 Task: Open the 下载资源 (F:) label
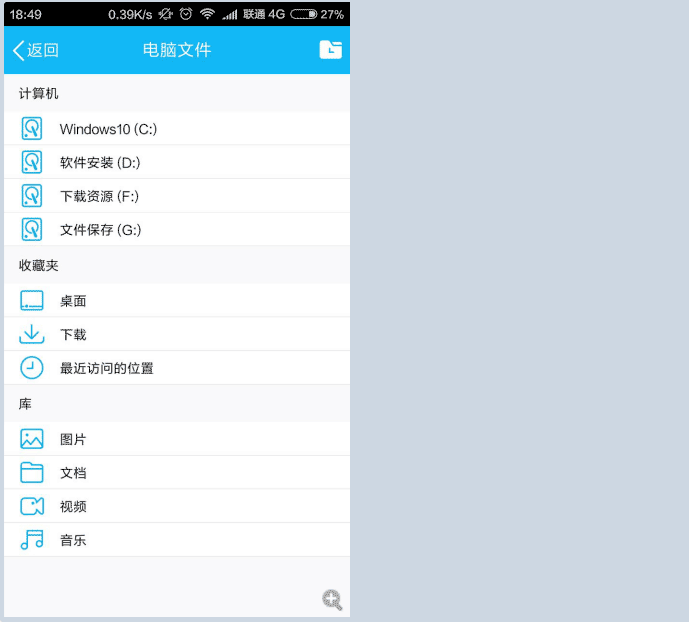click(x=99, y=196)
